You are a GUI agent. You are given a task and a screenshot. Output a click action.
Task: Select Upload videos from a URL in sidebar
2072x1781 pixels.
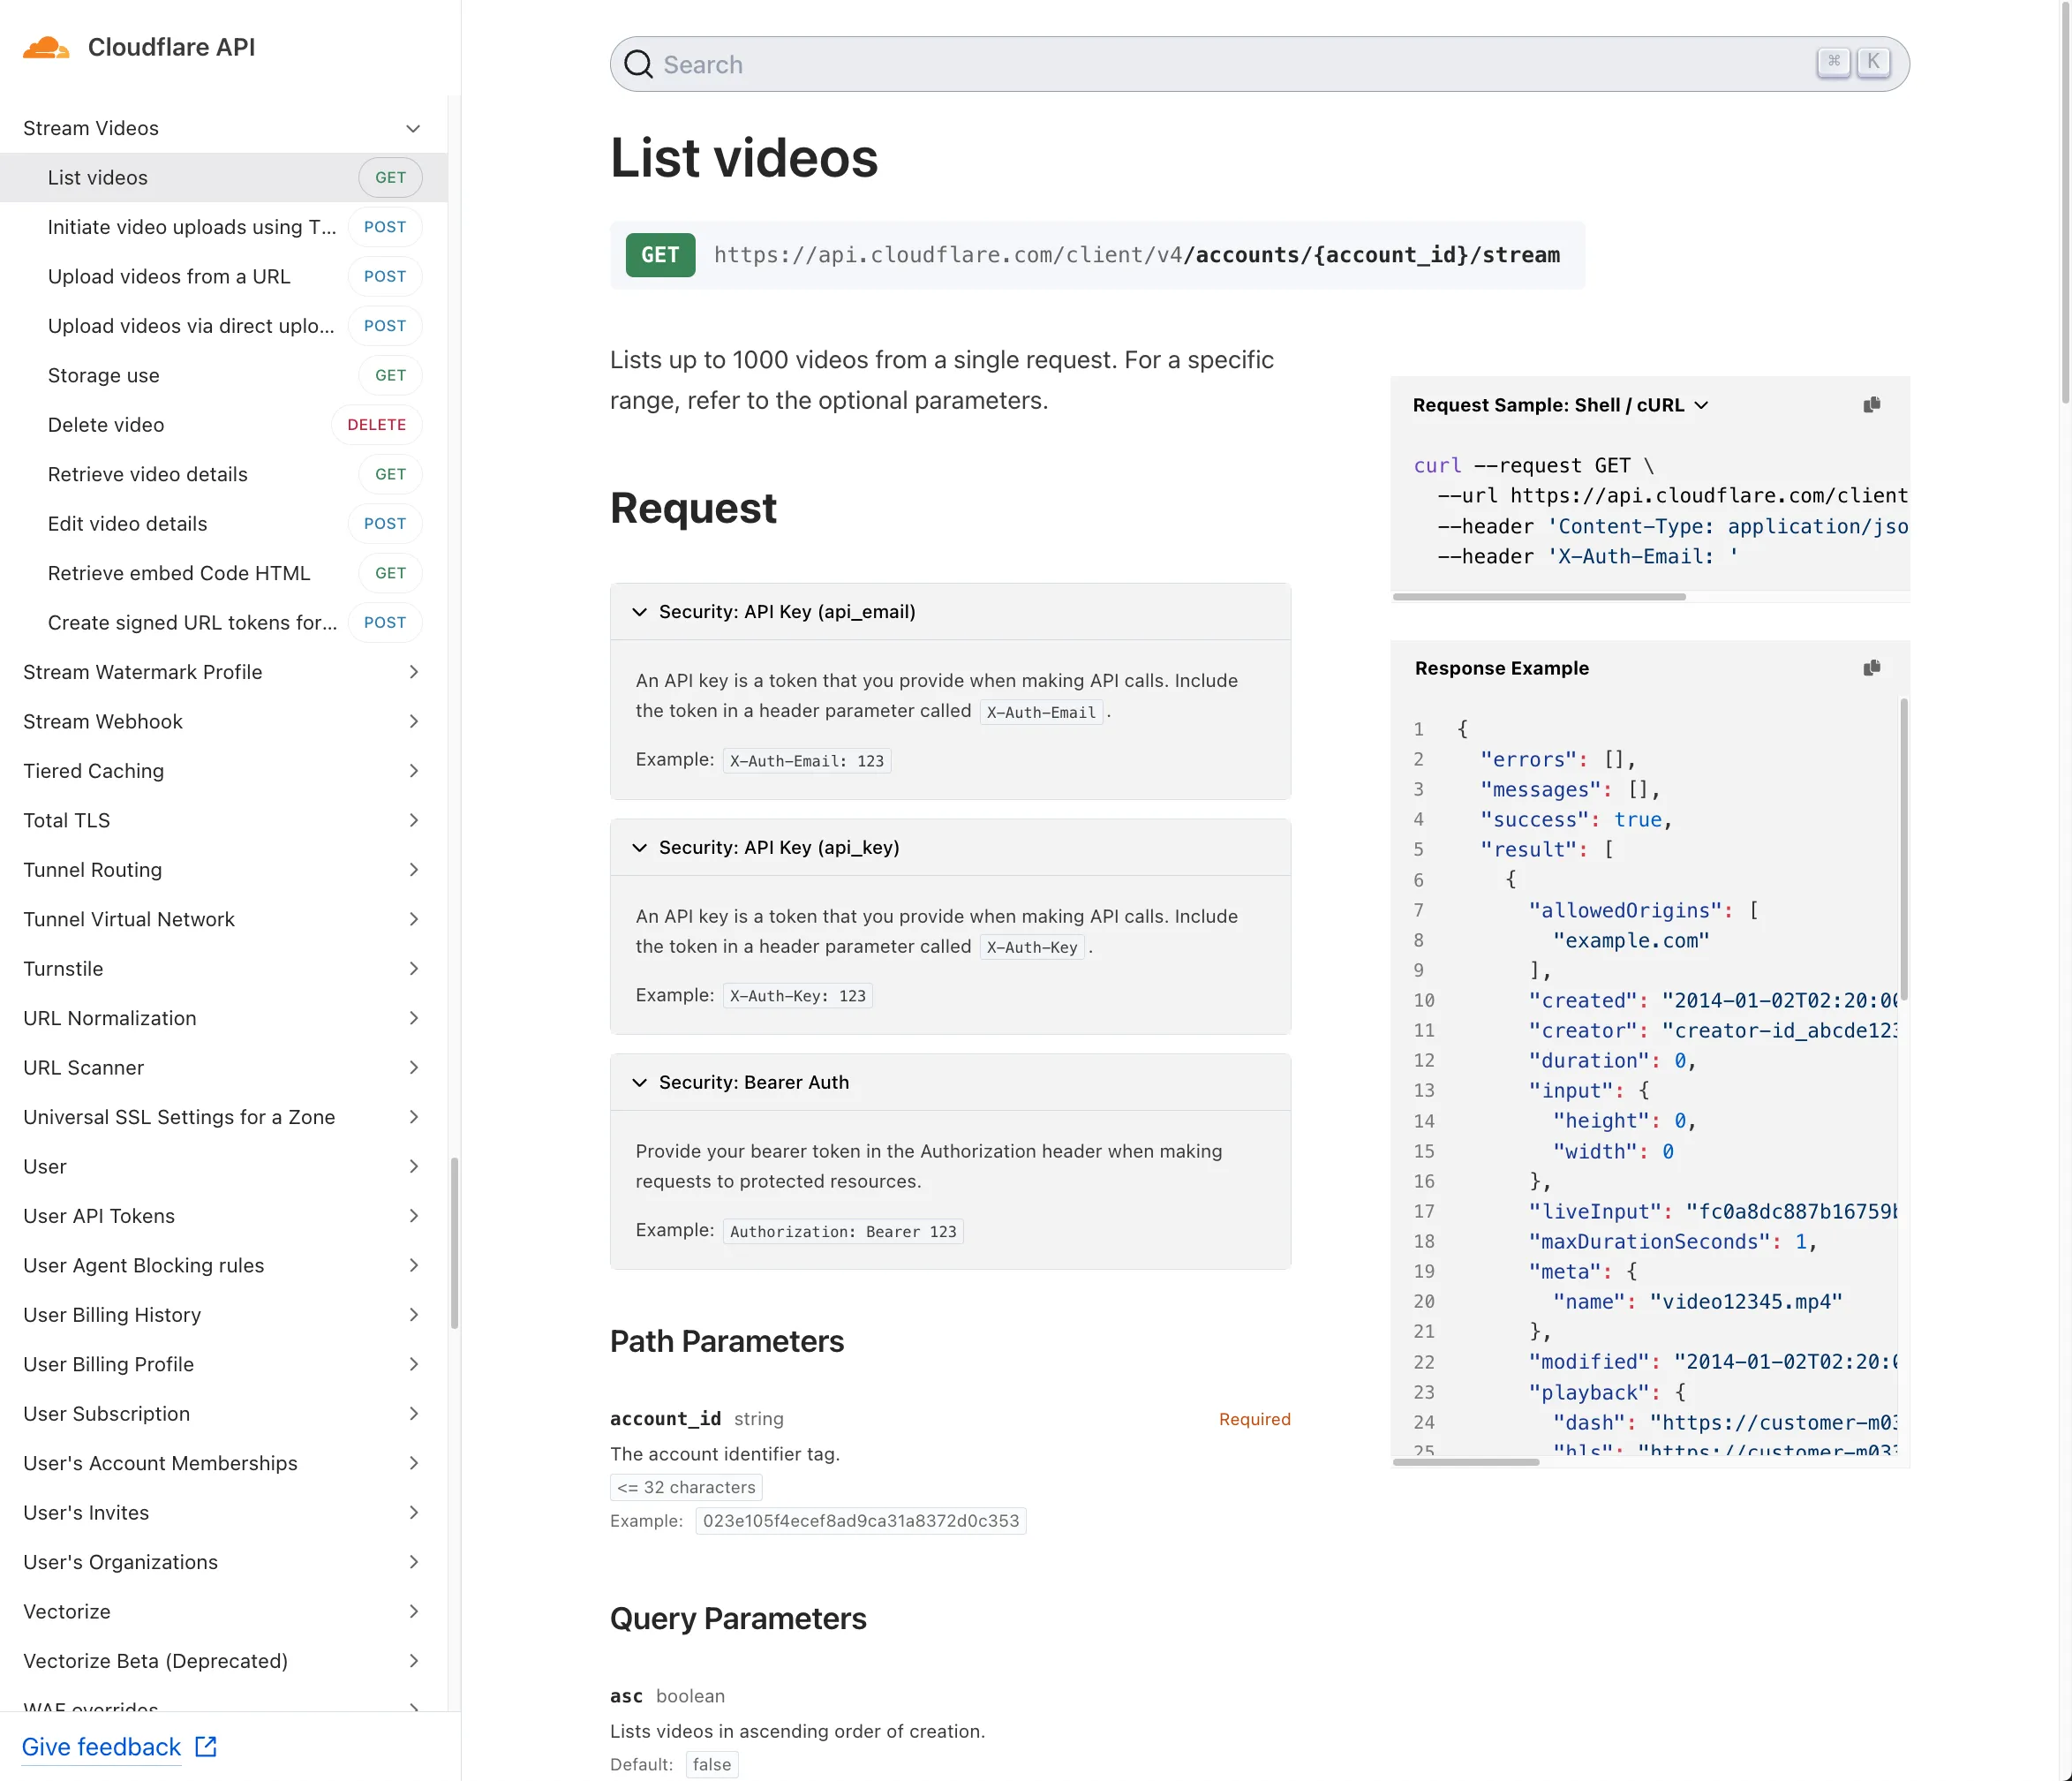tap(169, 276)
